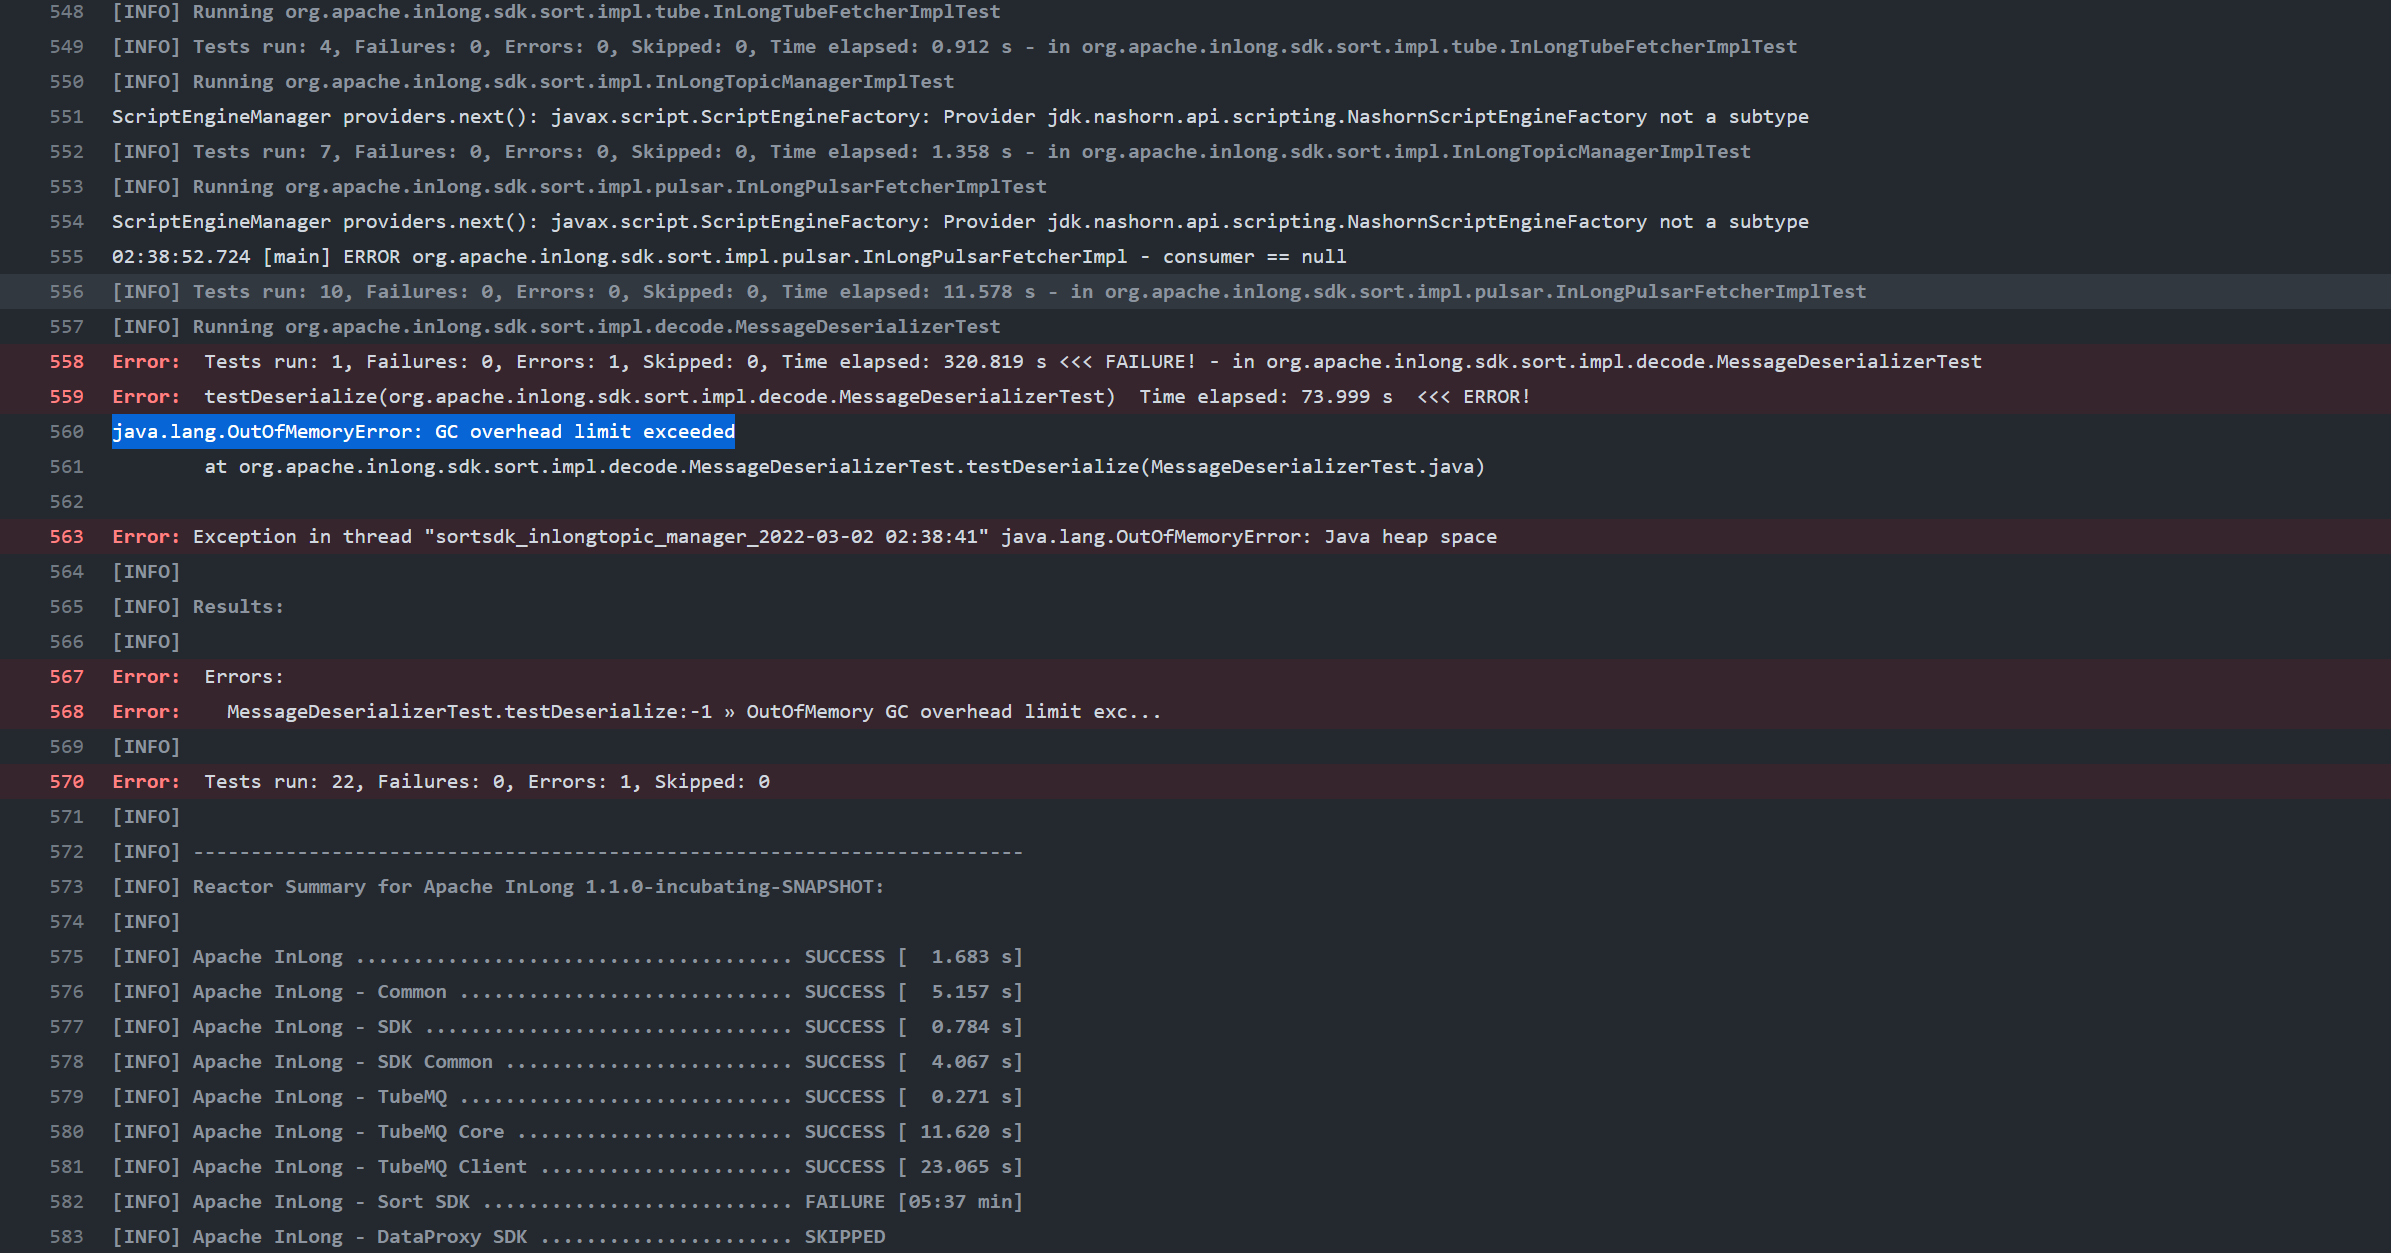The height and width of the screenshot is (1253, 2391).
Task: Click the testDeserialize stack trace line
Action: click(844, 467)
